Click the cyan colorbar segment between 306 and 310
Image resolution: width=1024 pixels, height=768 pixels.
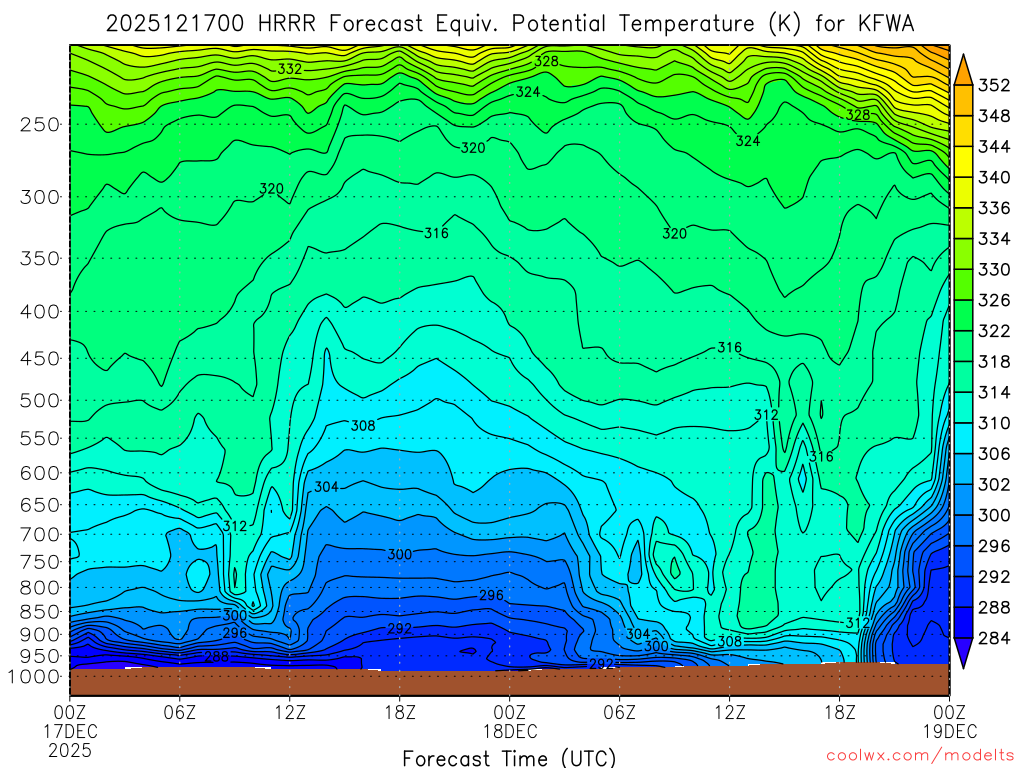pyautogui.click(x=963, y=438)
